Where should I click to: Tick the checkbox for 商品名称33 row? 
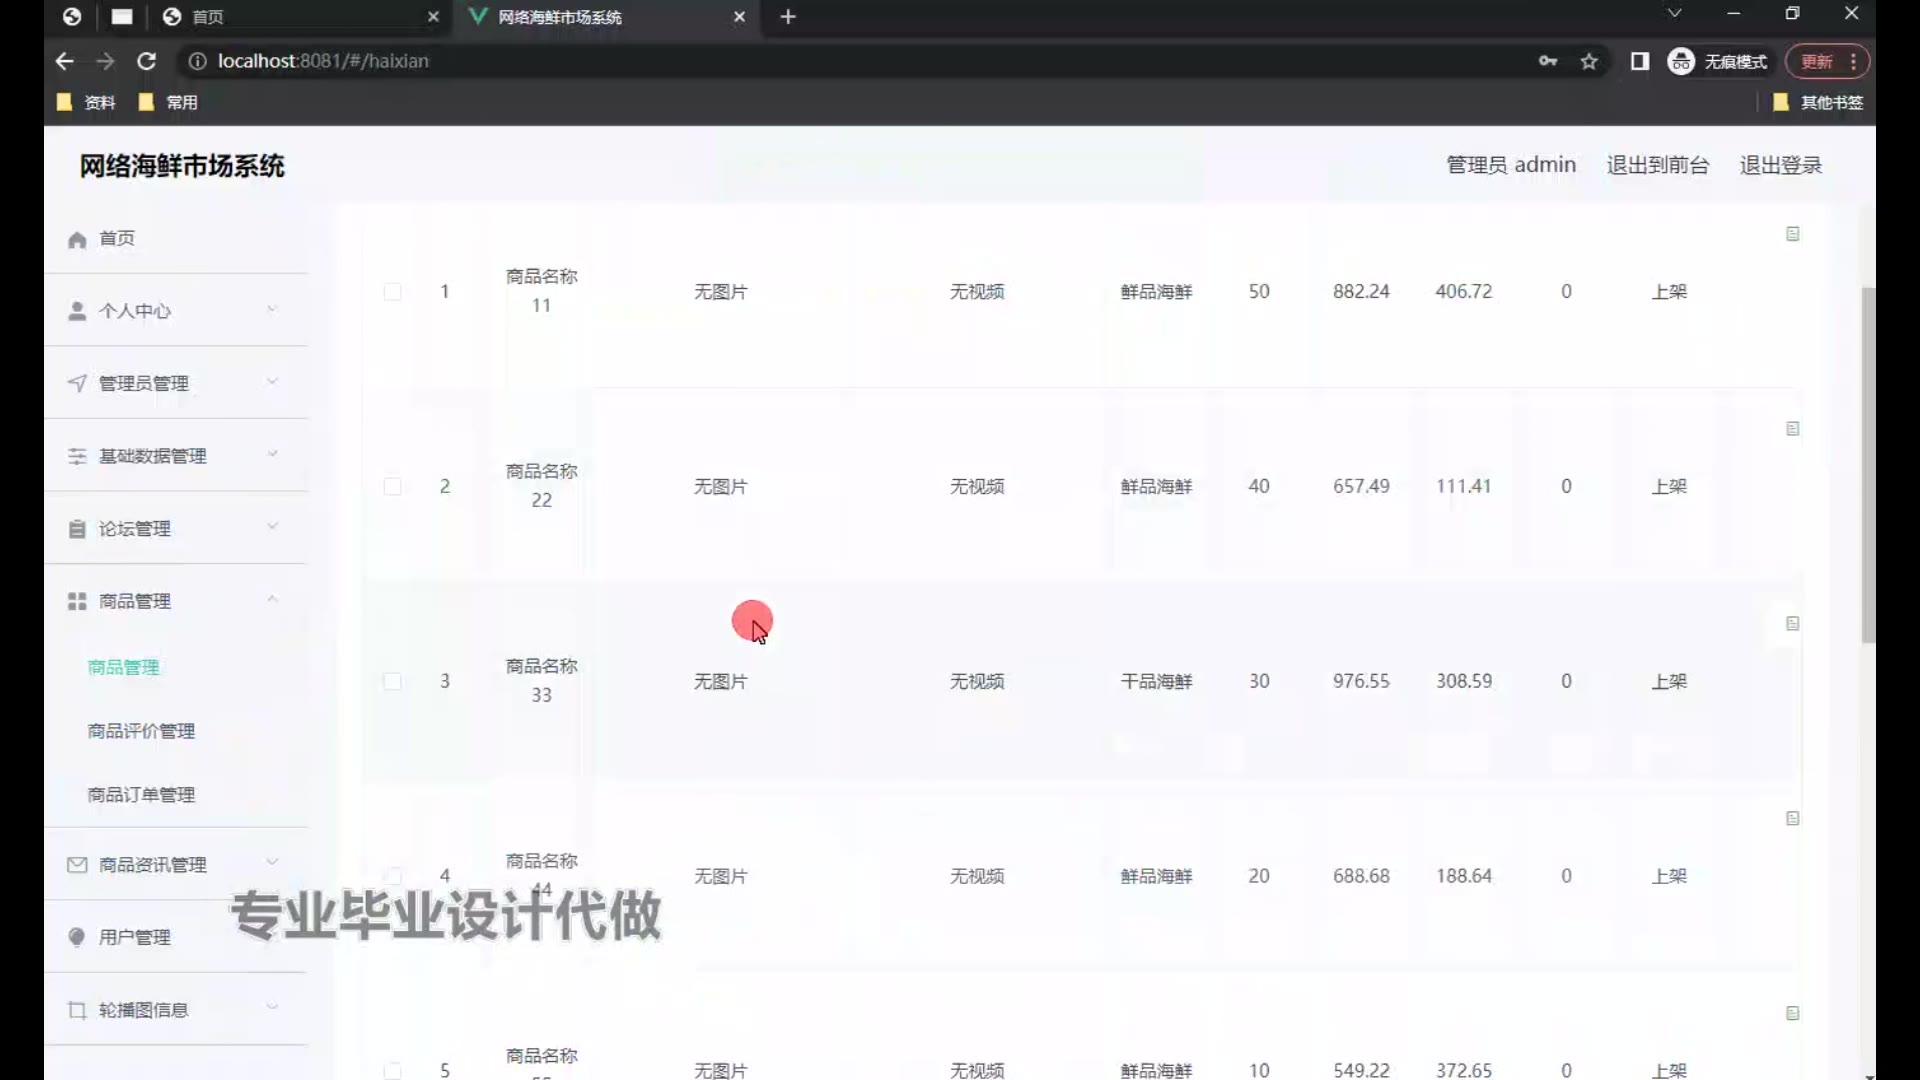tap(393, 682)
